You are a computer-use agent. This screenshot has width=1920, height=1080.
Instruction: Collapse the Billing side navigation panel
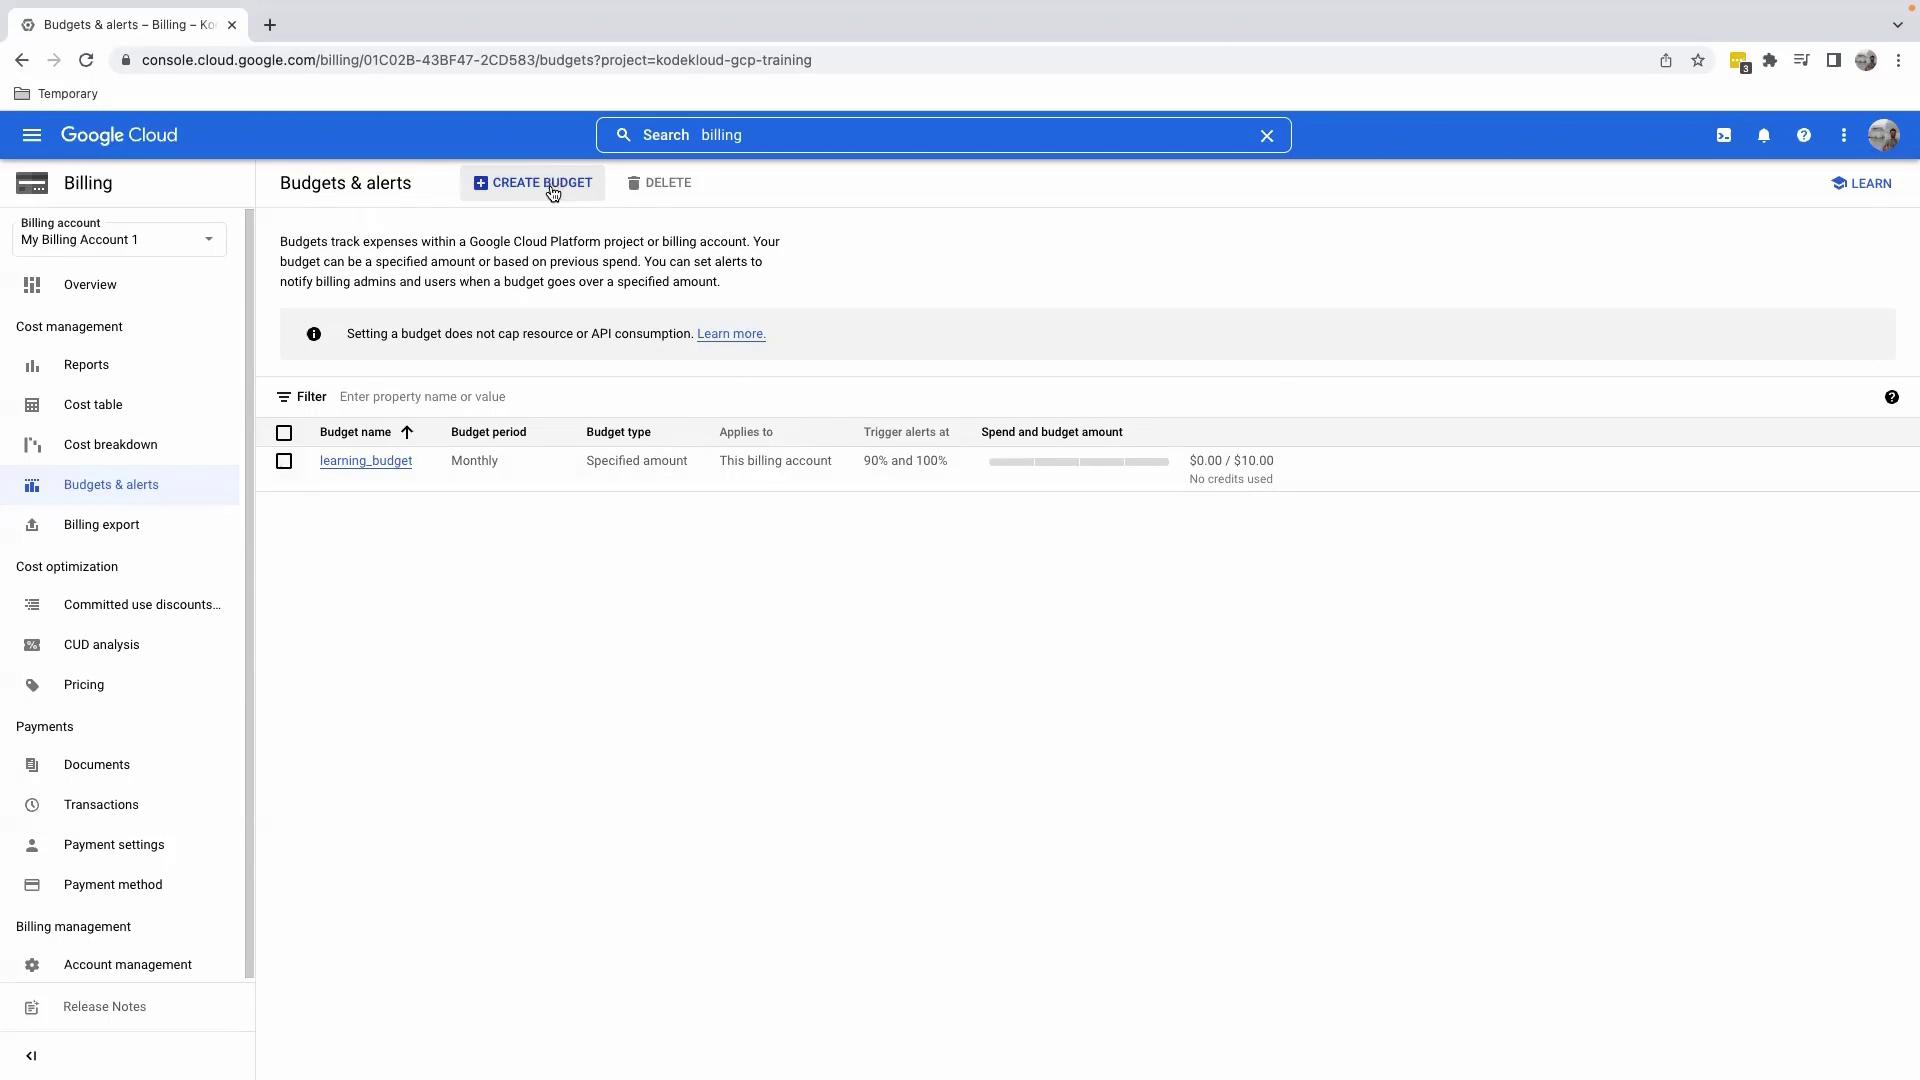pyautogui.click(x=31, y=1056)
